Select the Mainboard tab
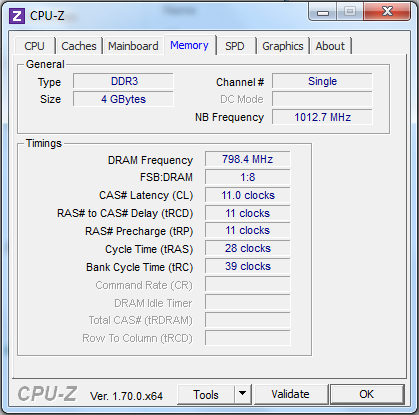Viewport: 419px width, 415px height. tap(133, 46)
